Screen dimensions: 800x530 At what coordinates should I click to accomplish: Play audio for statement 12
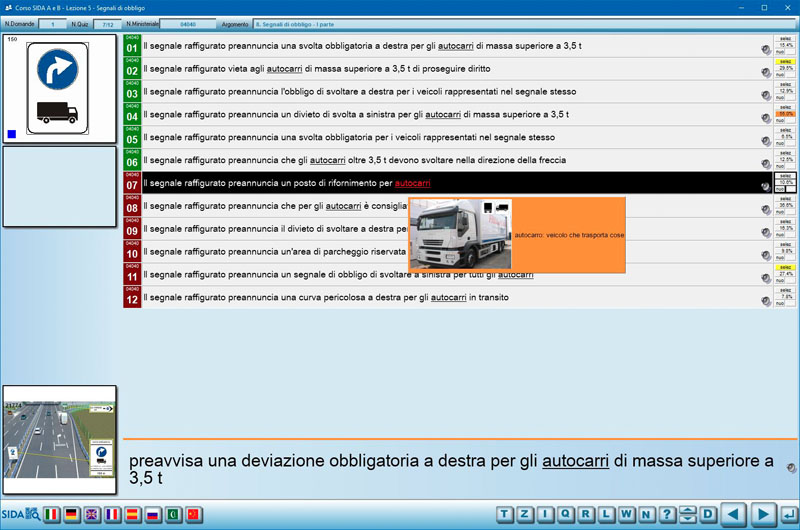(x=765, y=299)
